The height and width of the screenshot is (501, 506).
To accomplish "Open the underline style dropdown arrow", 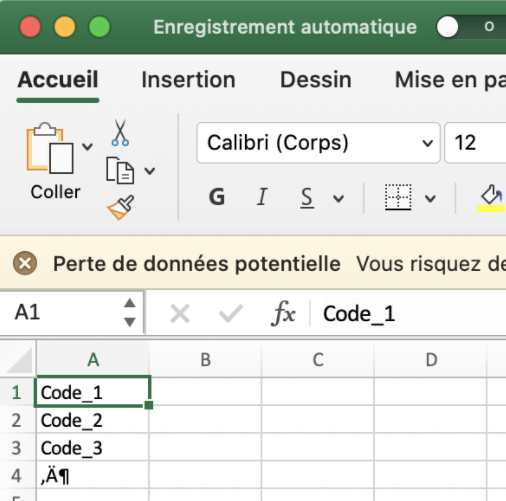I will [338, 199].
